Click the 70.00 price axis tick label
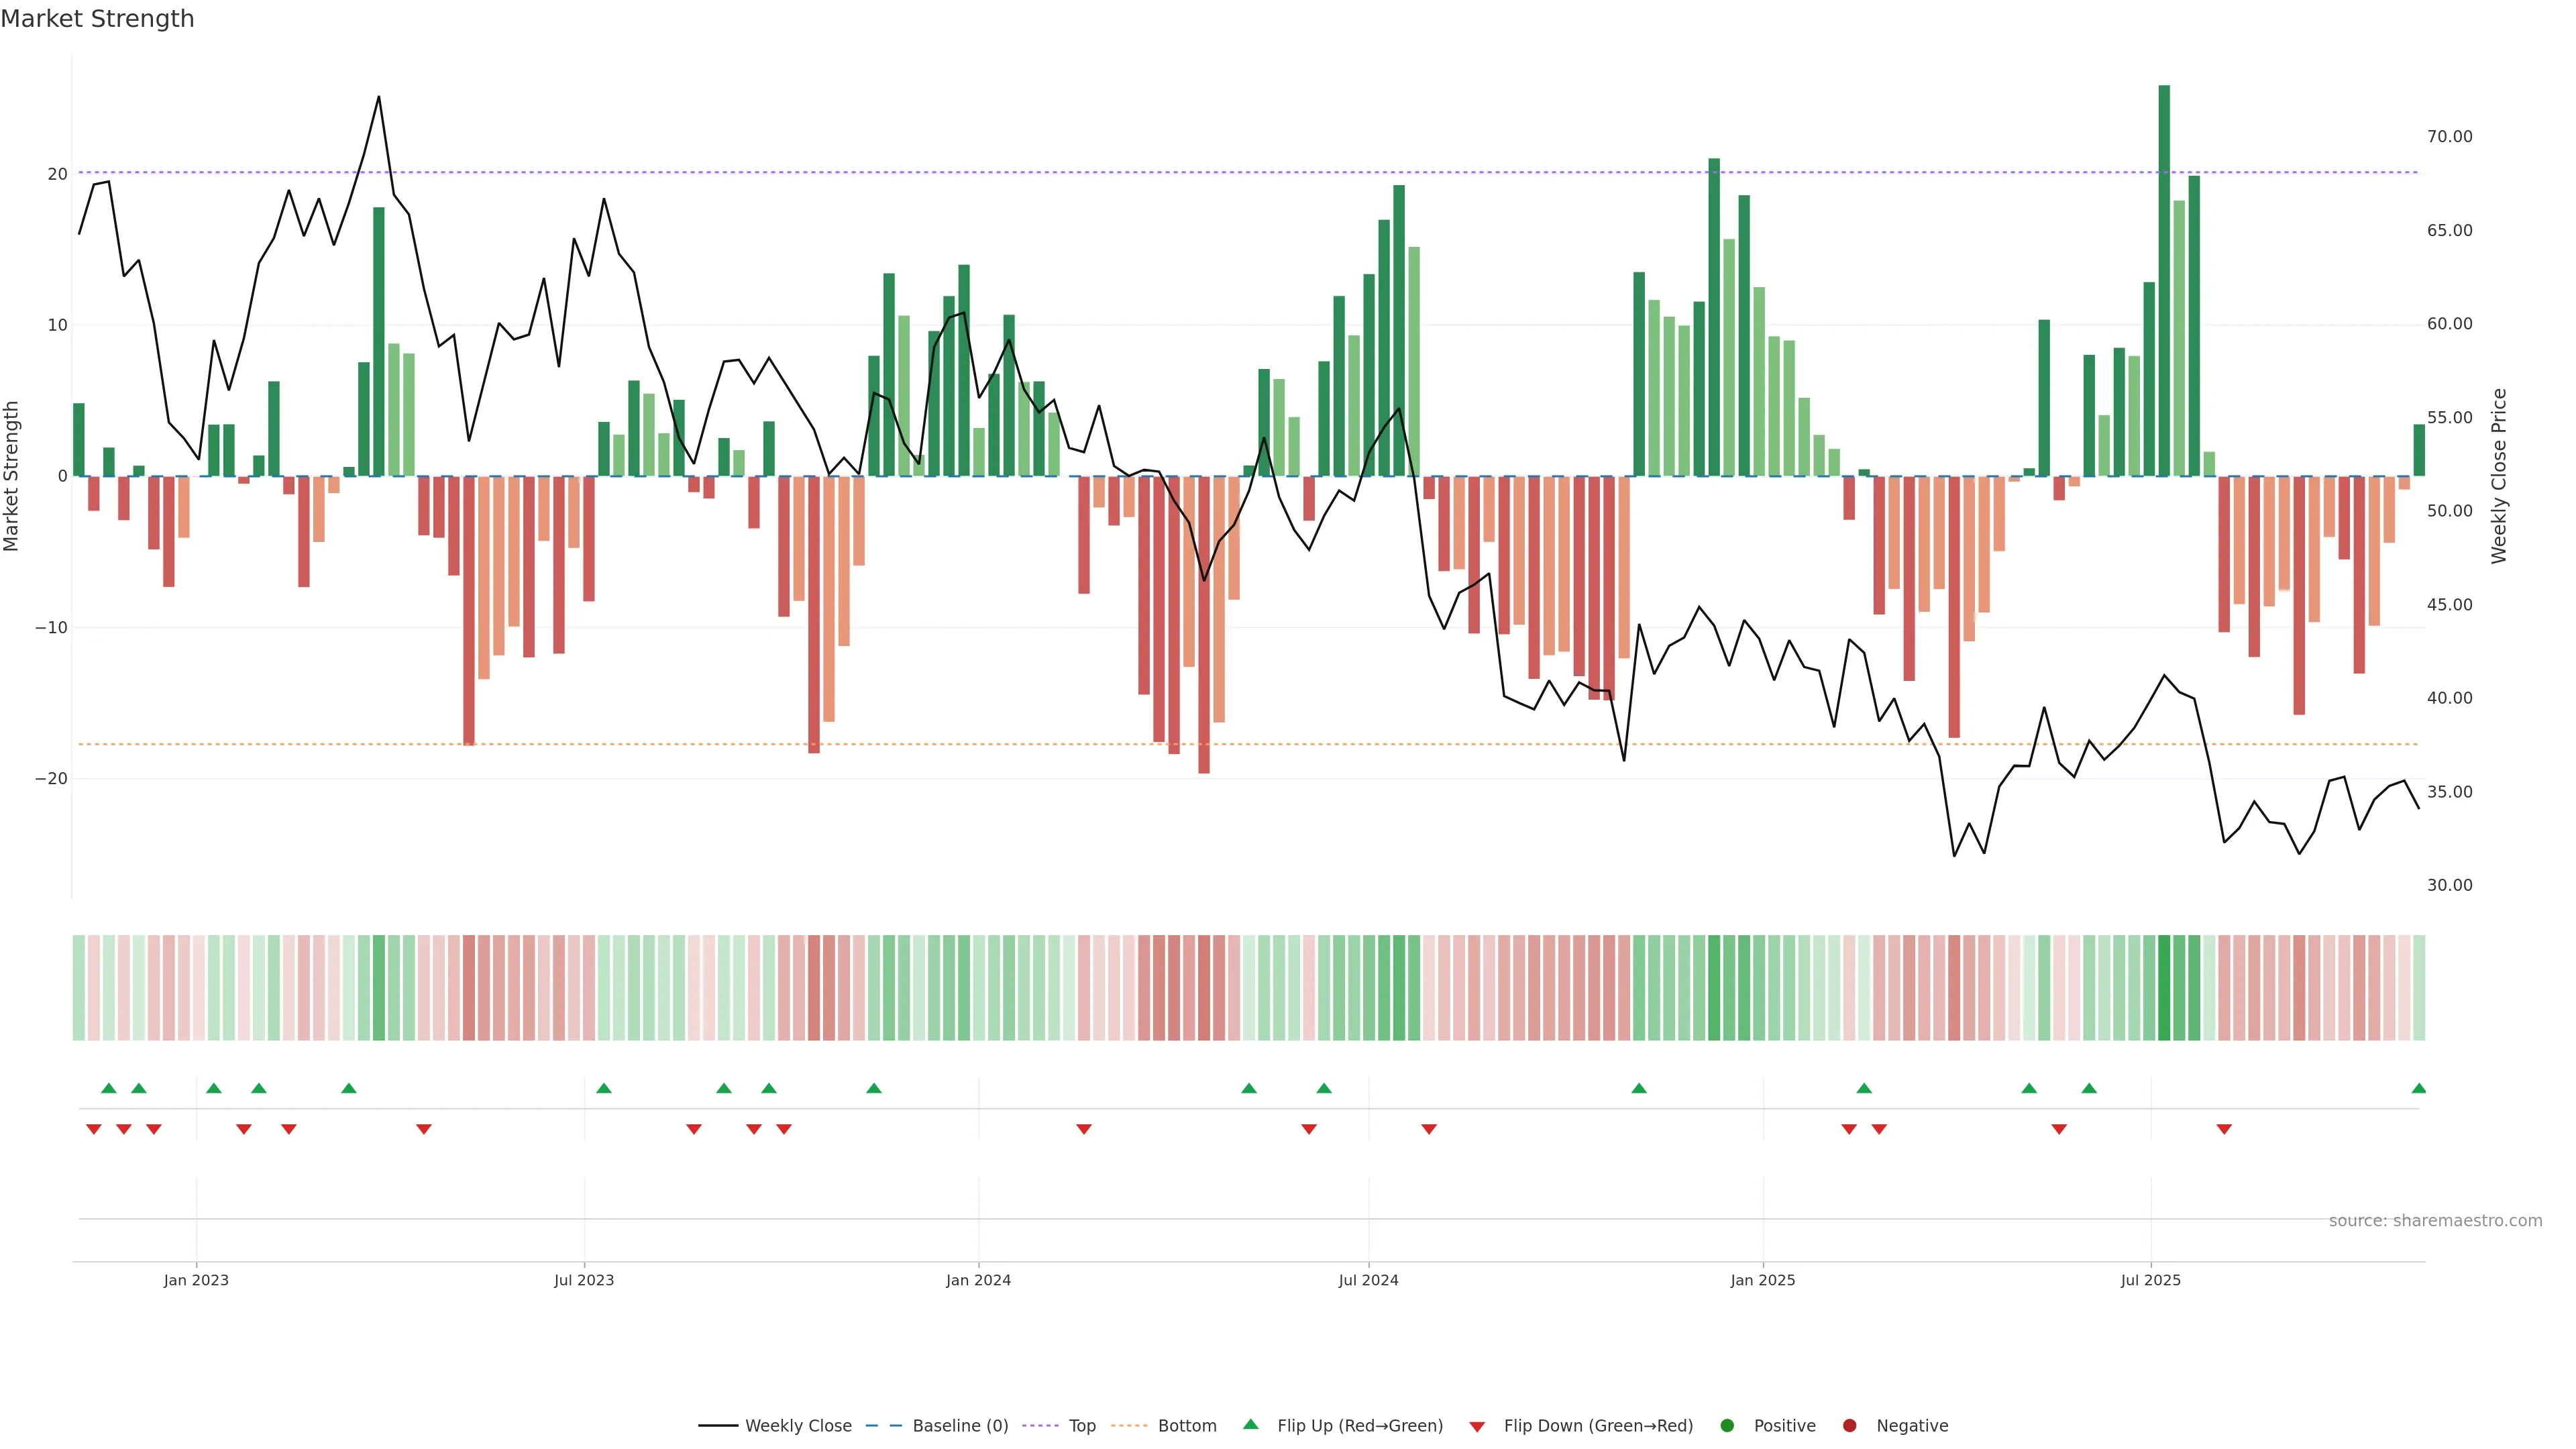The width and height of the screenshot is (2576, 1449). pos(2449,137)
